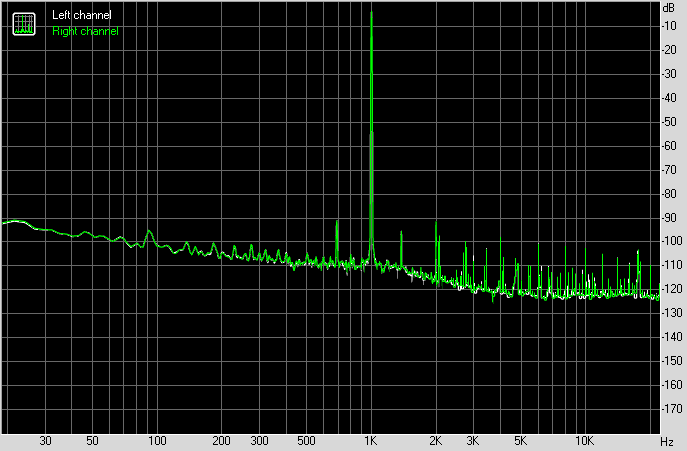
Task: Click the 500 Hz axis label
Action: pyautogui.click(x=306, y=441)
